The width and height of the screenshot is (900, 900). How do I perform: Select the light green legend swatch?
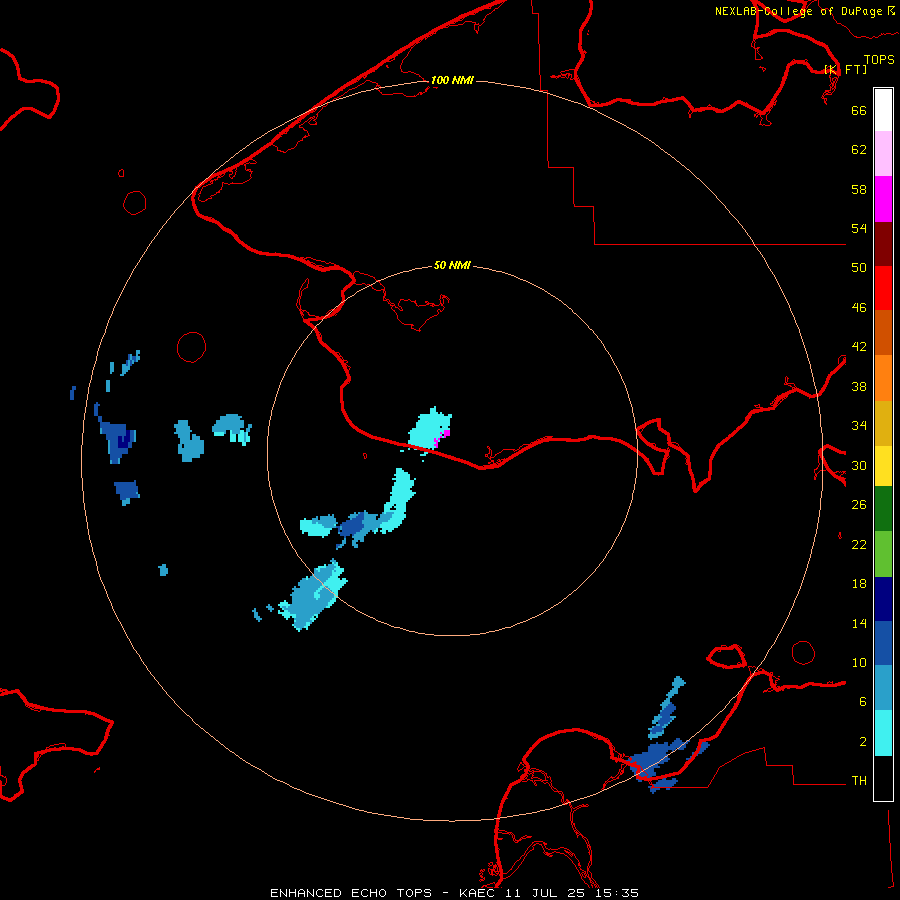pyautogui.click(x=883, y=554)
